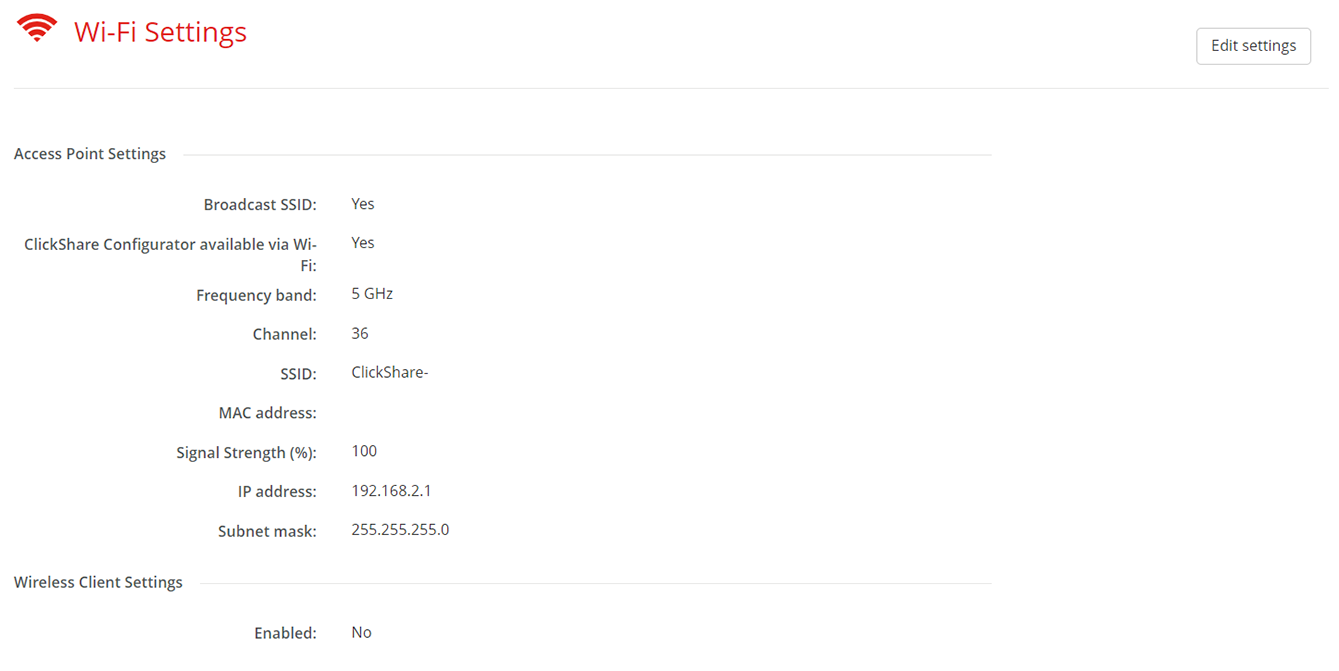Click the MAC address label
This screenshot has height=671, width=1339.
[x=268, y=413]
